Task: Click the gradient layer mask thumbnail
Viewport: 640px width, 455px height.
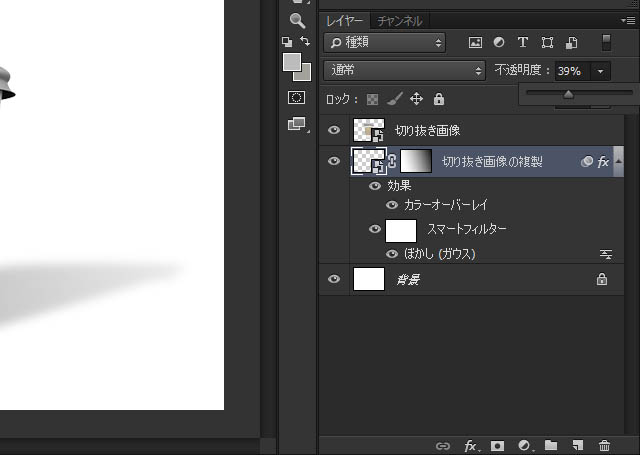Action: pos(416,161)
